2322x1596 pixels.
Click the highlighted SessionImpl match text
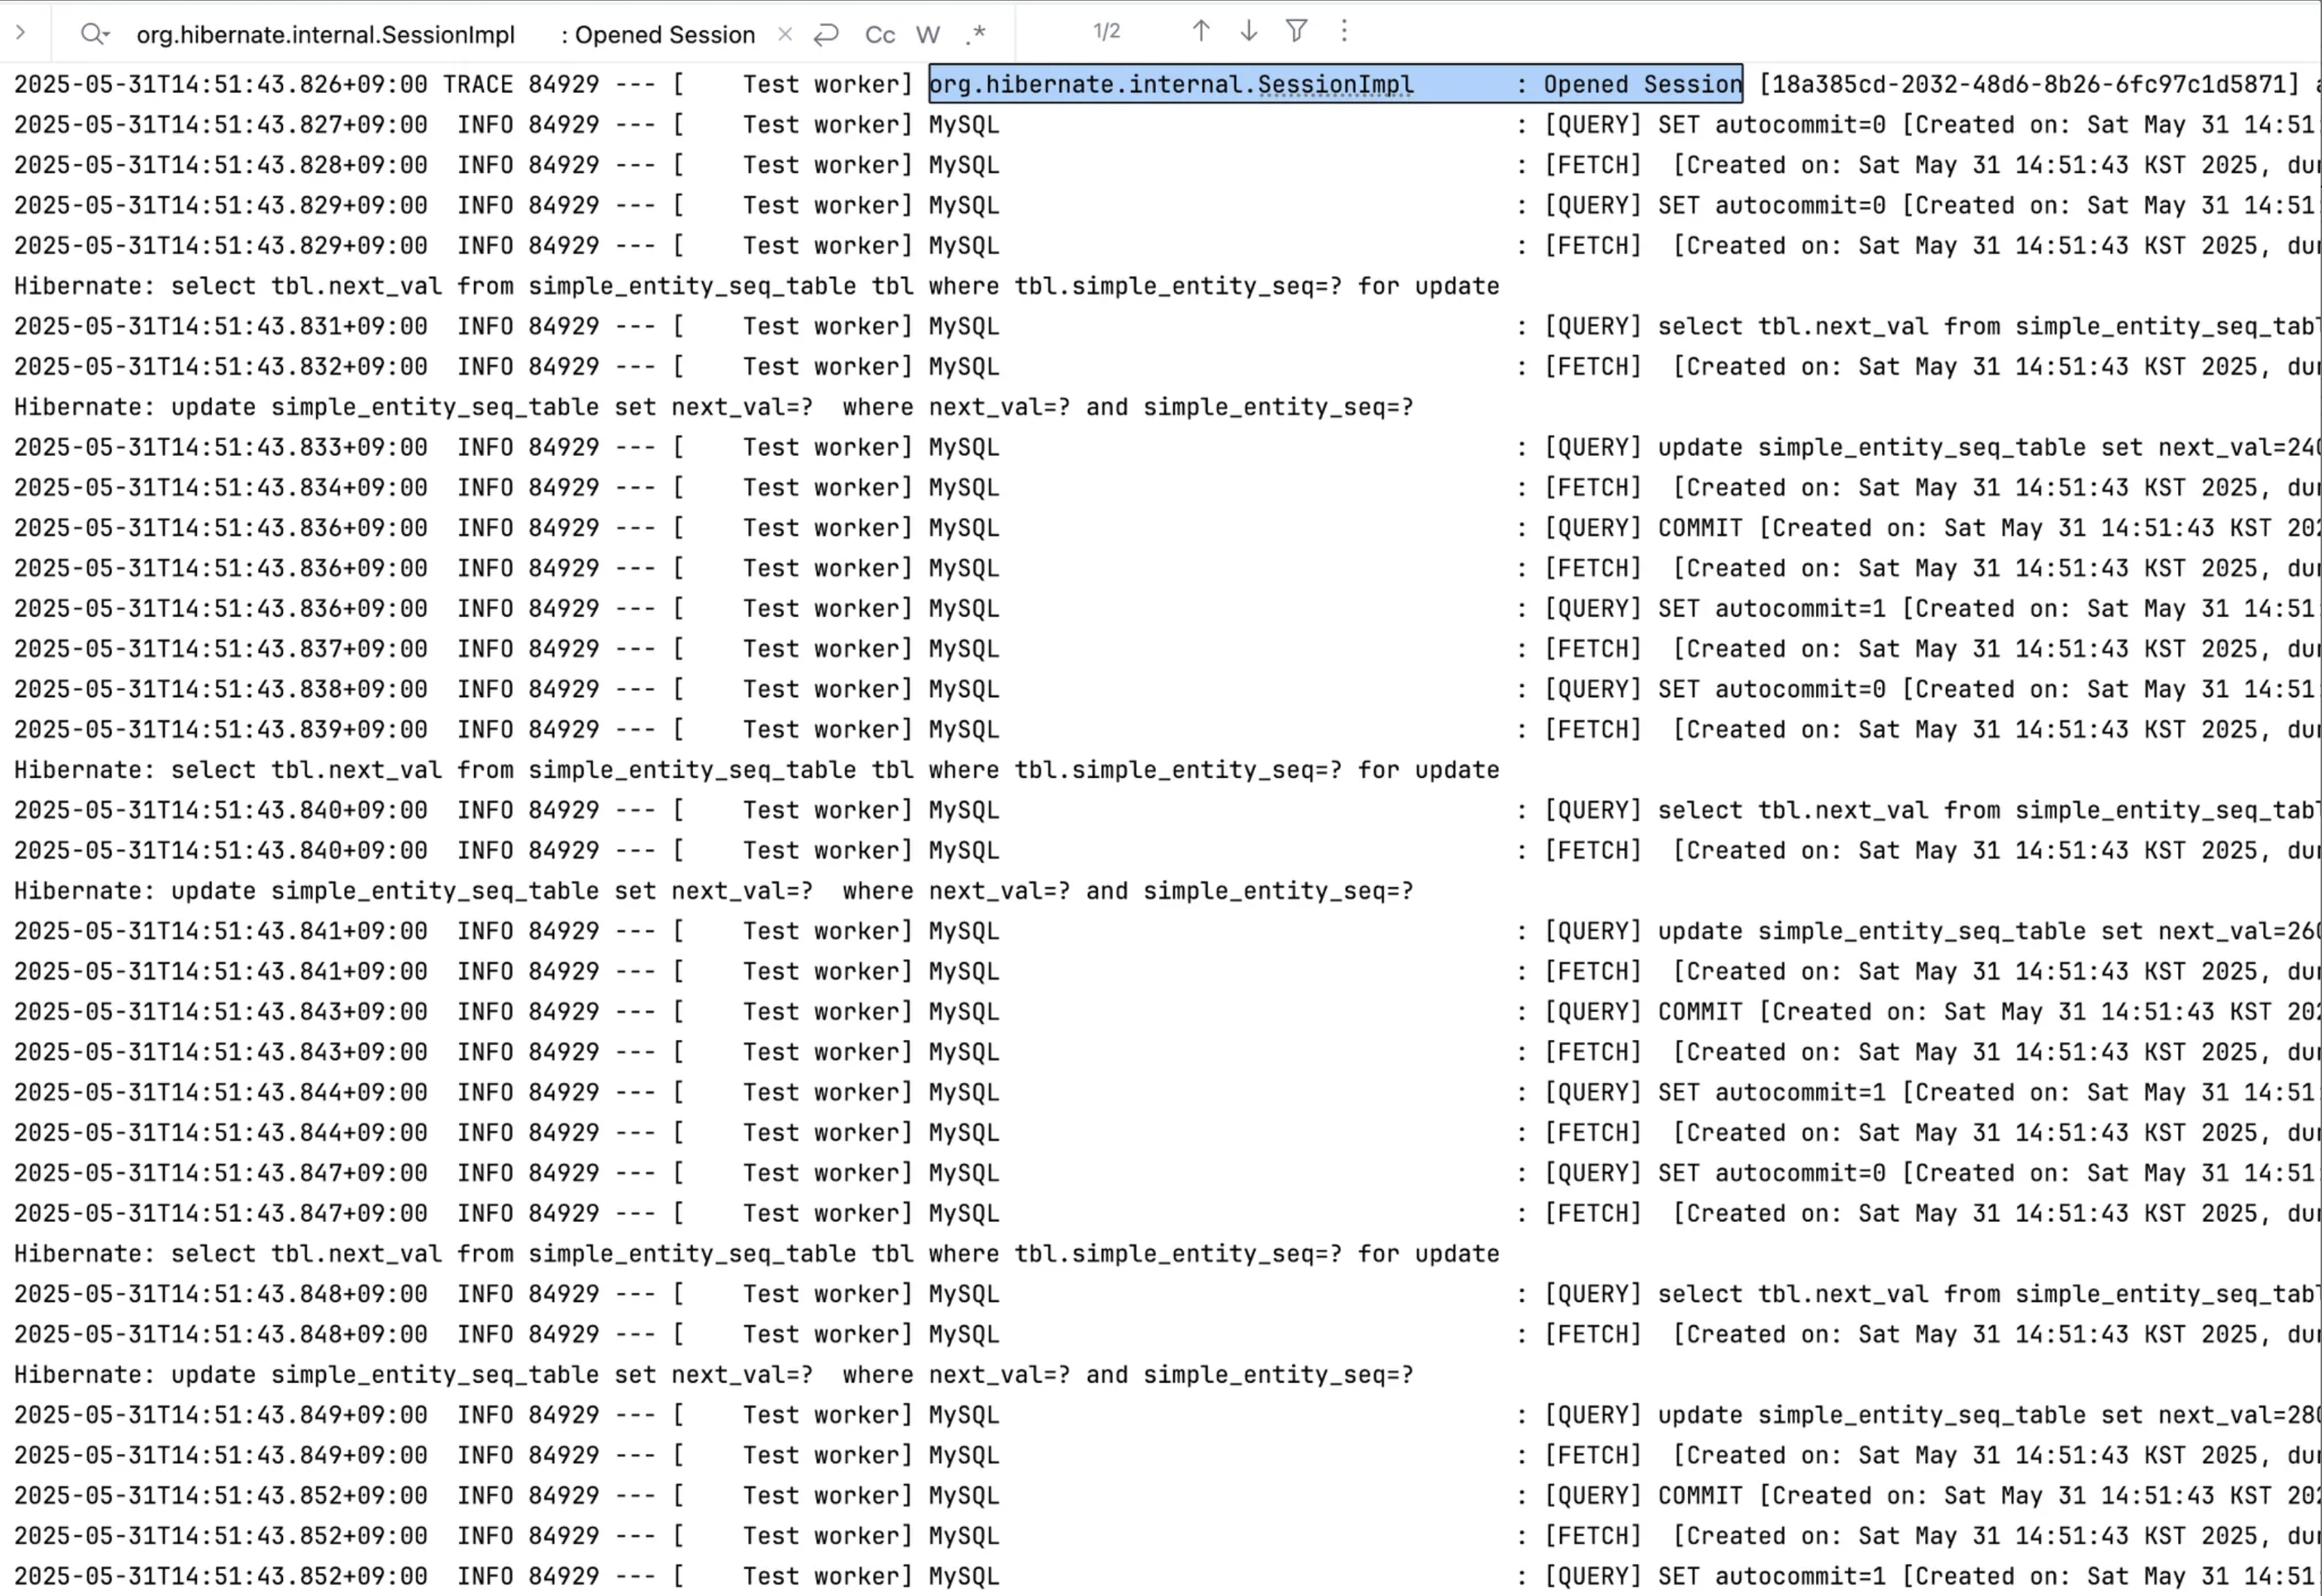(x=1334, y=84)
